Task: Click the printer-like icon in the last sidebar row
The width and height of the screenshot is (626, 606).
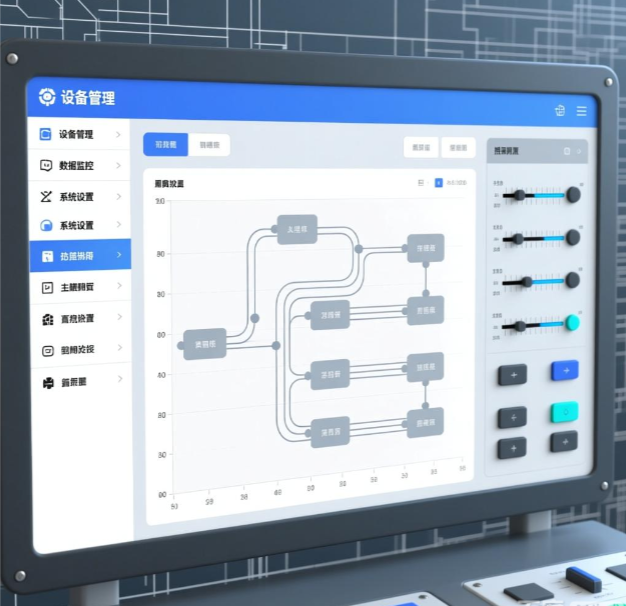Action: click(x=48, y=383)
